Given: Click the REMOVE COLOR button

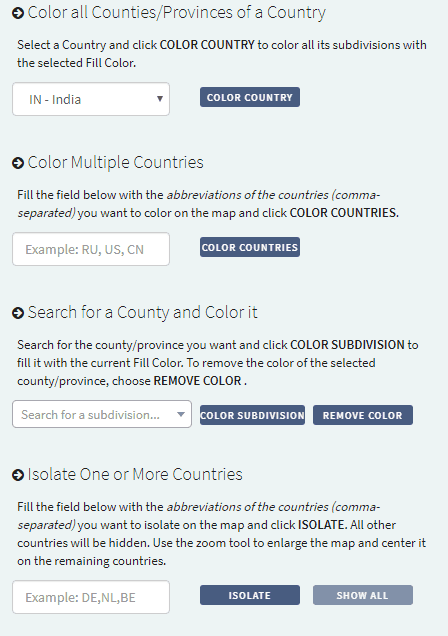Looking at the screenshot, I should pos(363,415).
